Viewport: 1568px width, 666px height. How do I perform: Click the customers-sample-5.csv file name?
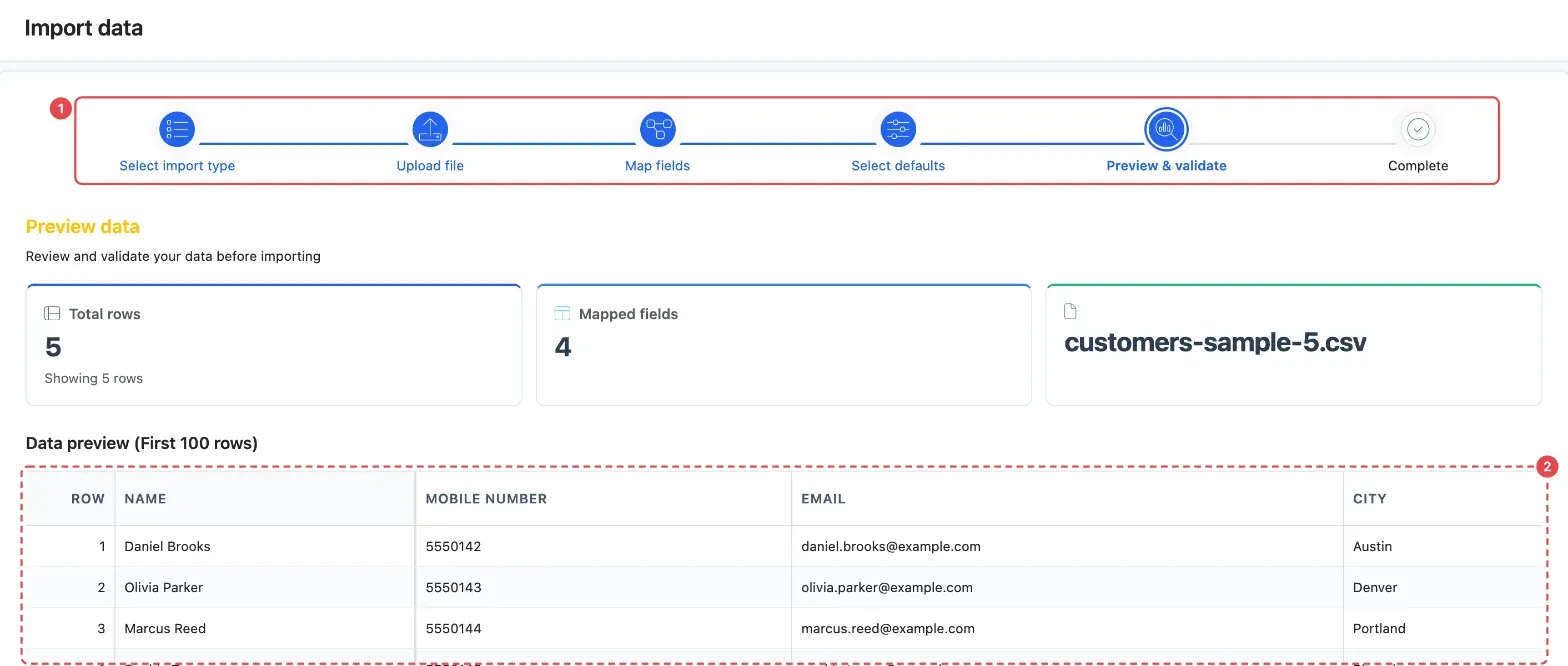[x=1215, y=343]
